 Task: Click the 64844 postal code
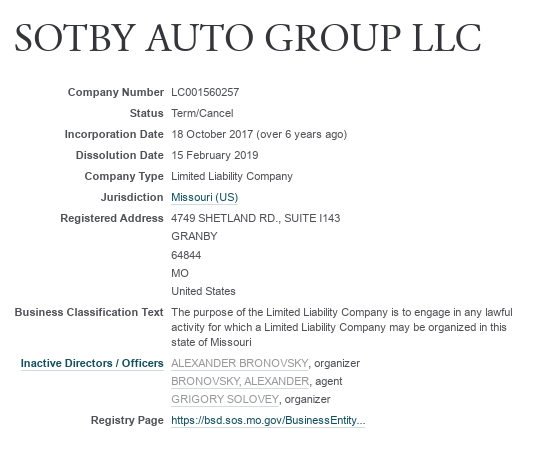point(186,255)
